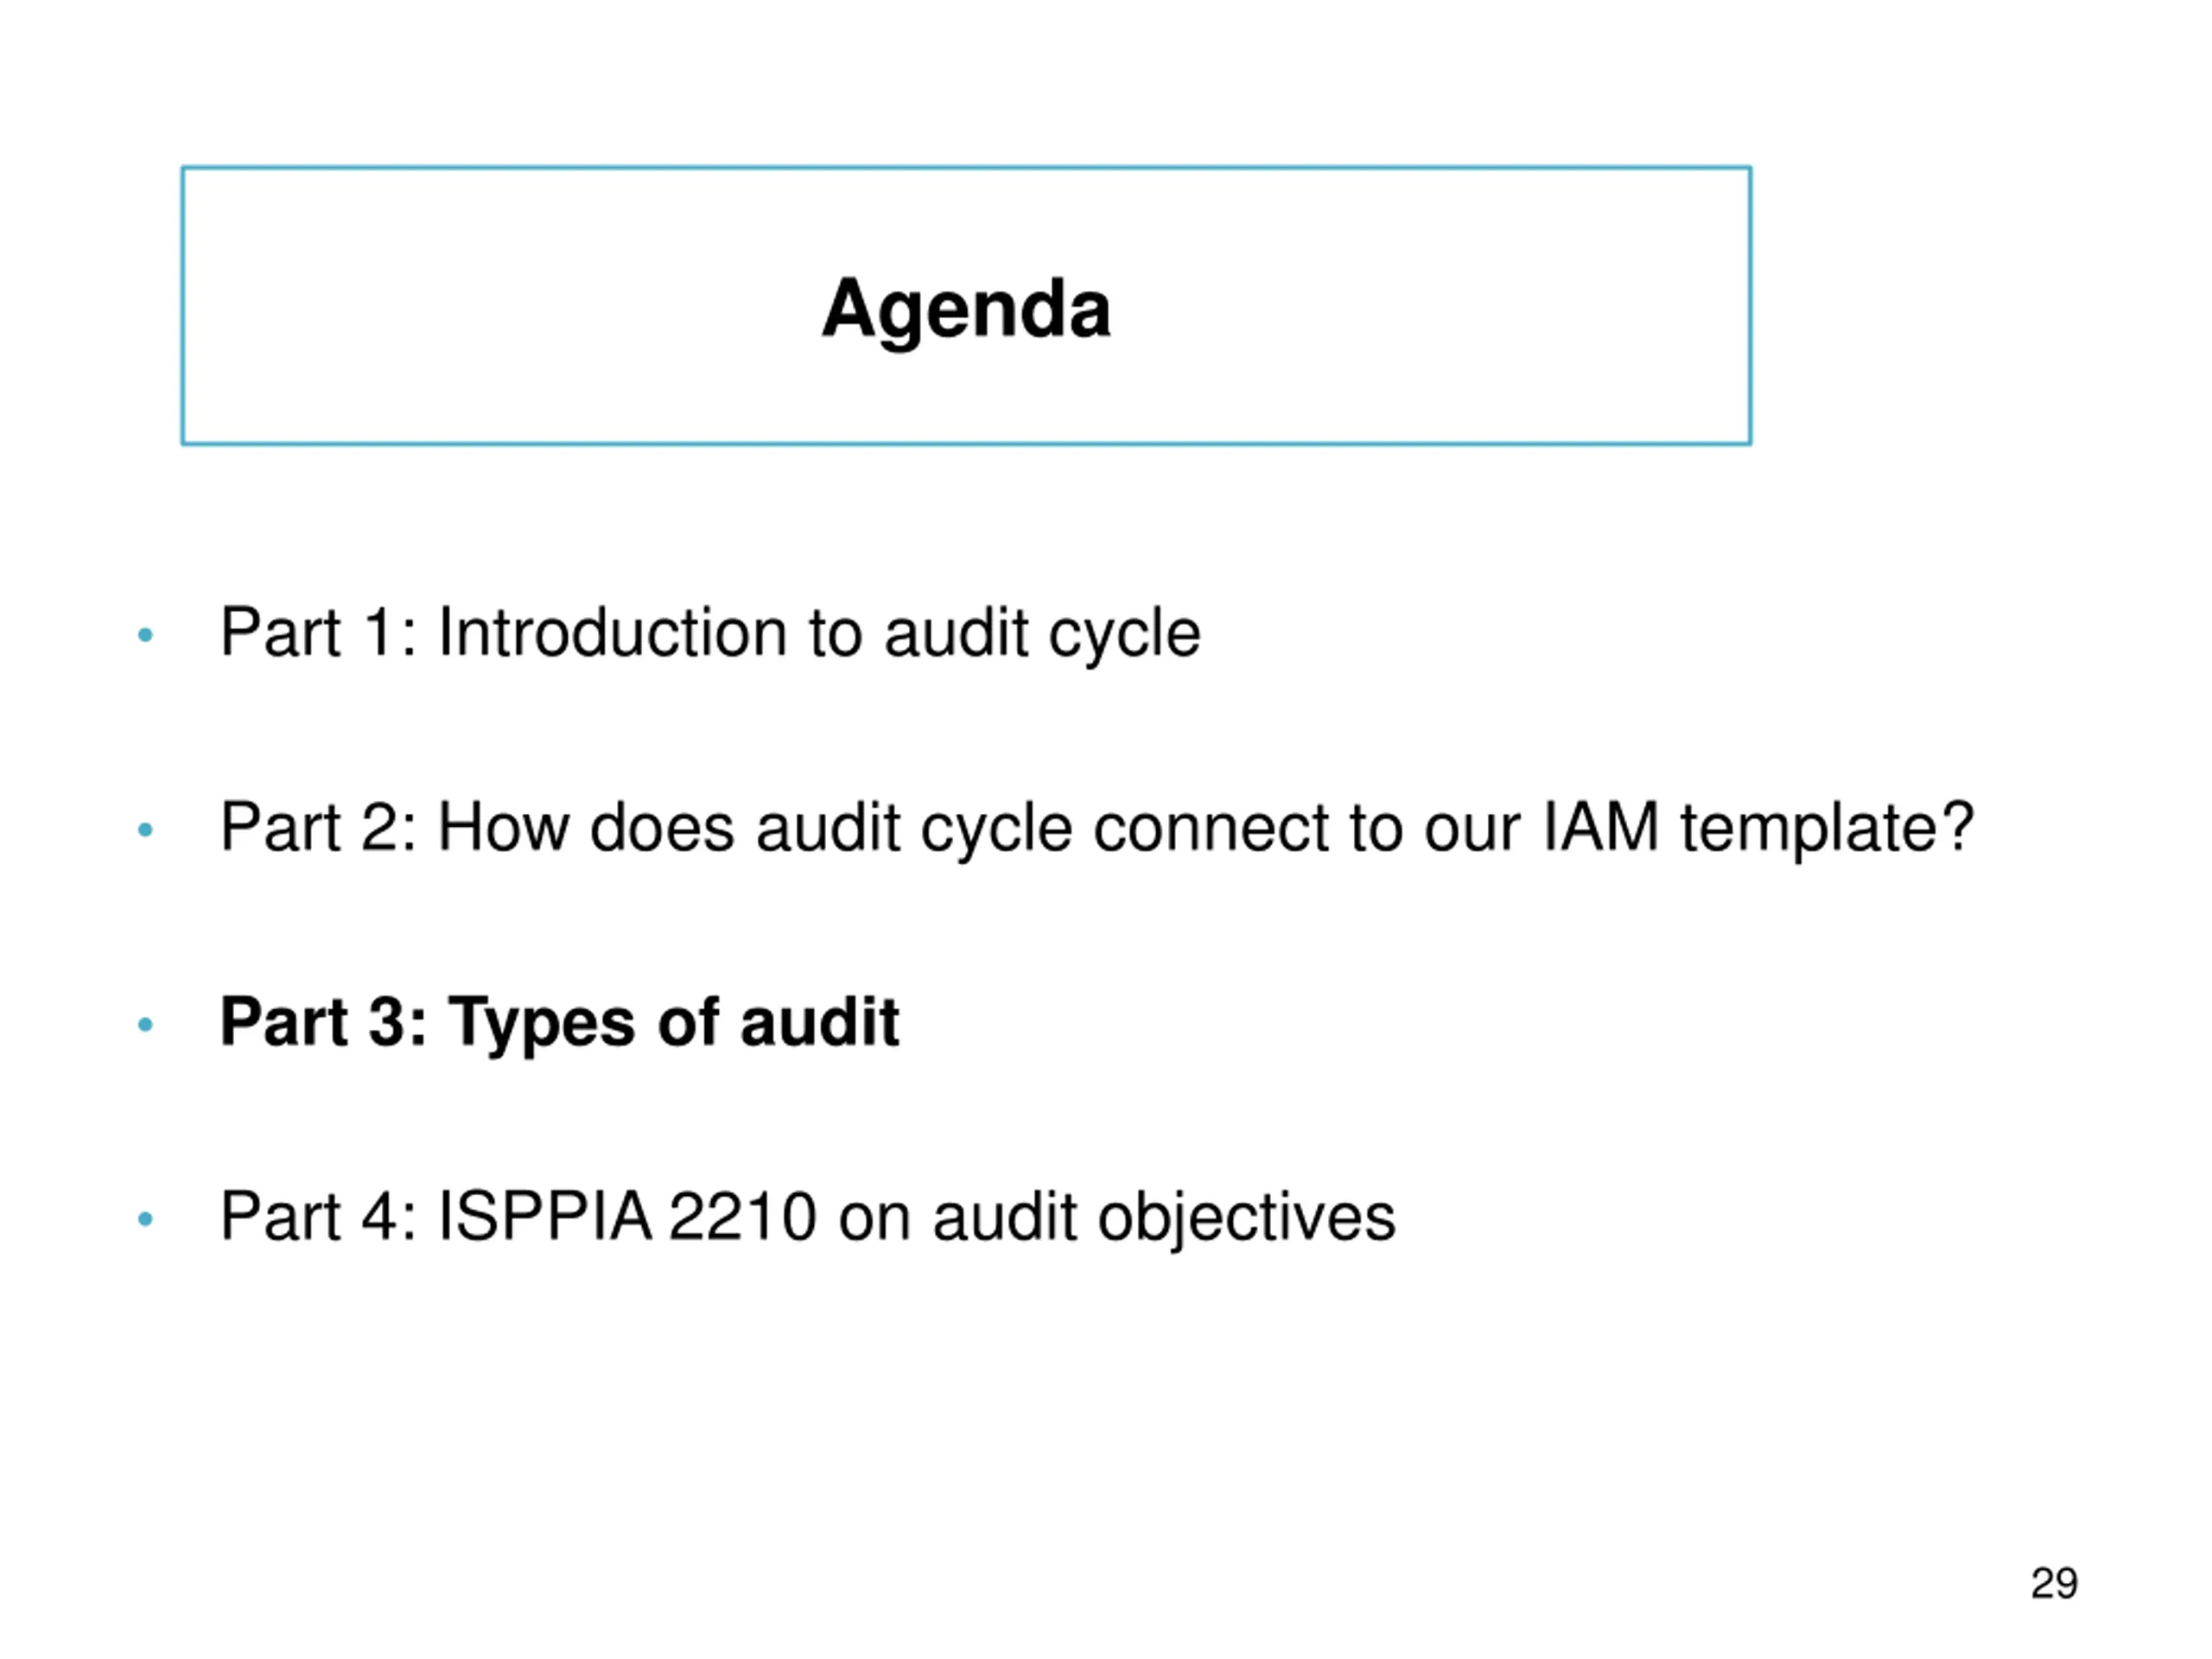The height and width of the screenshot is (1659, 2212).
Task: Click the bullet before Part 3
Action: (145, 1024)
